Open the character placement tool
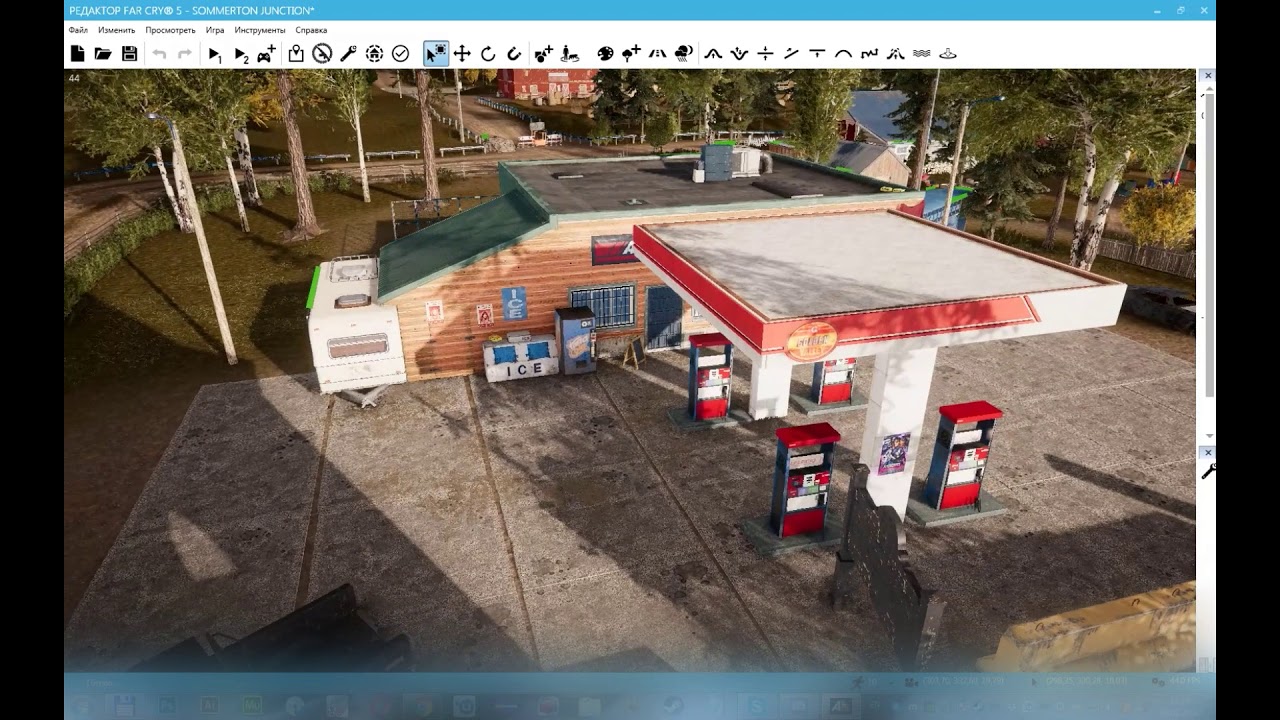 [x=569, y=54]
